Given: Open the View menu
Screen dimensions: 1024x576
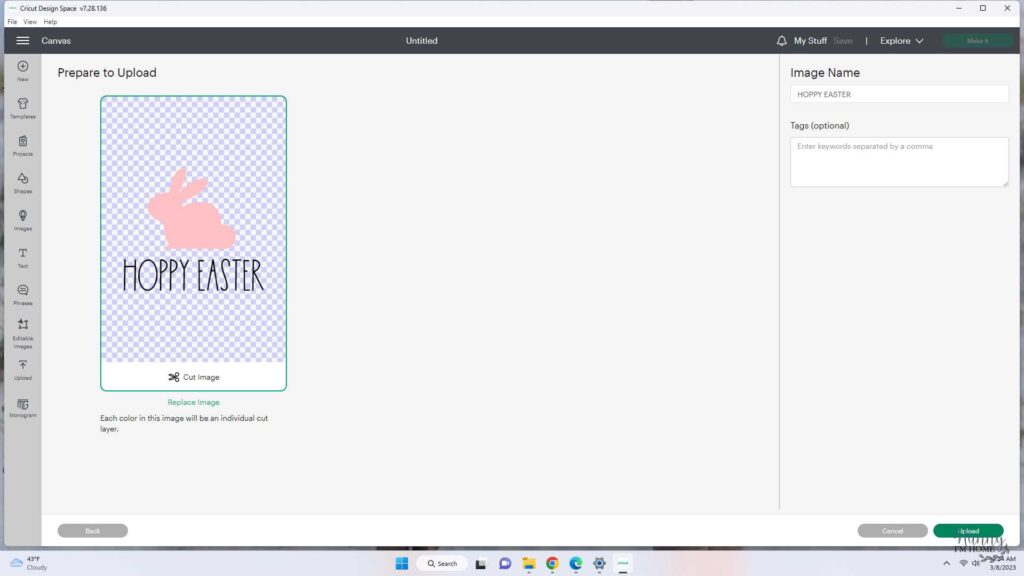Looking at the screenshot, I should pyautogui.click(x=30, y=22).
